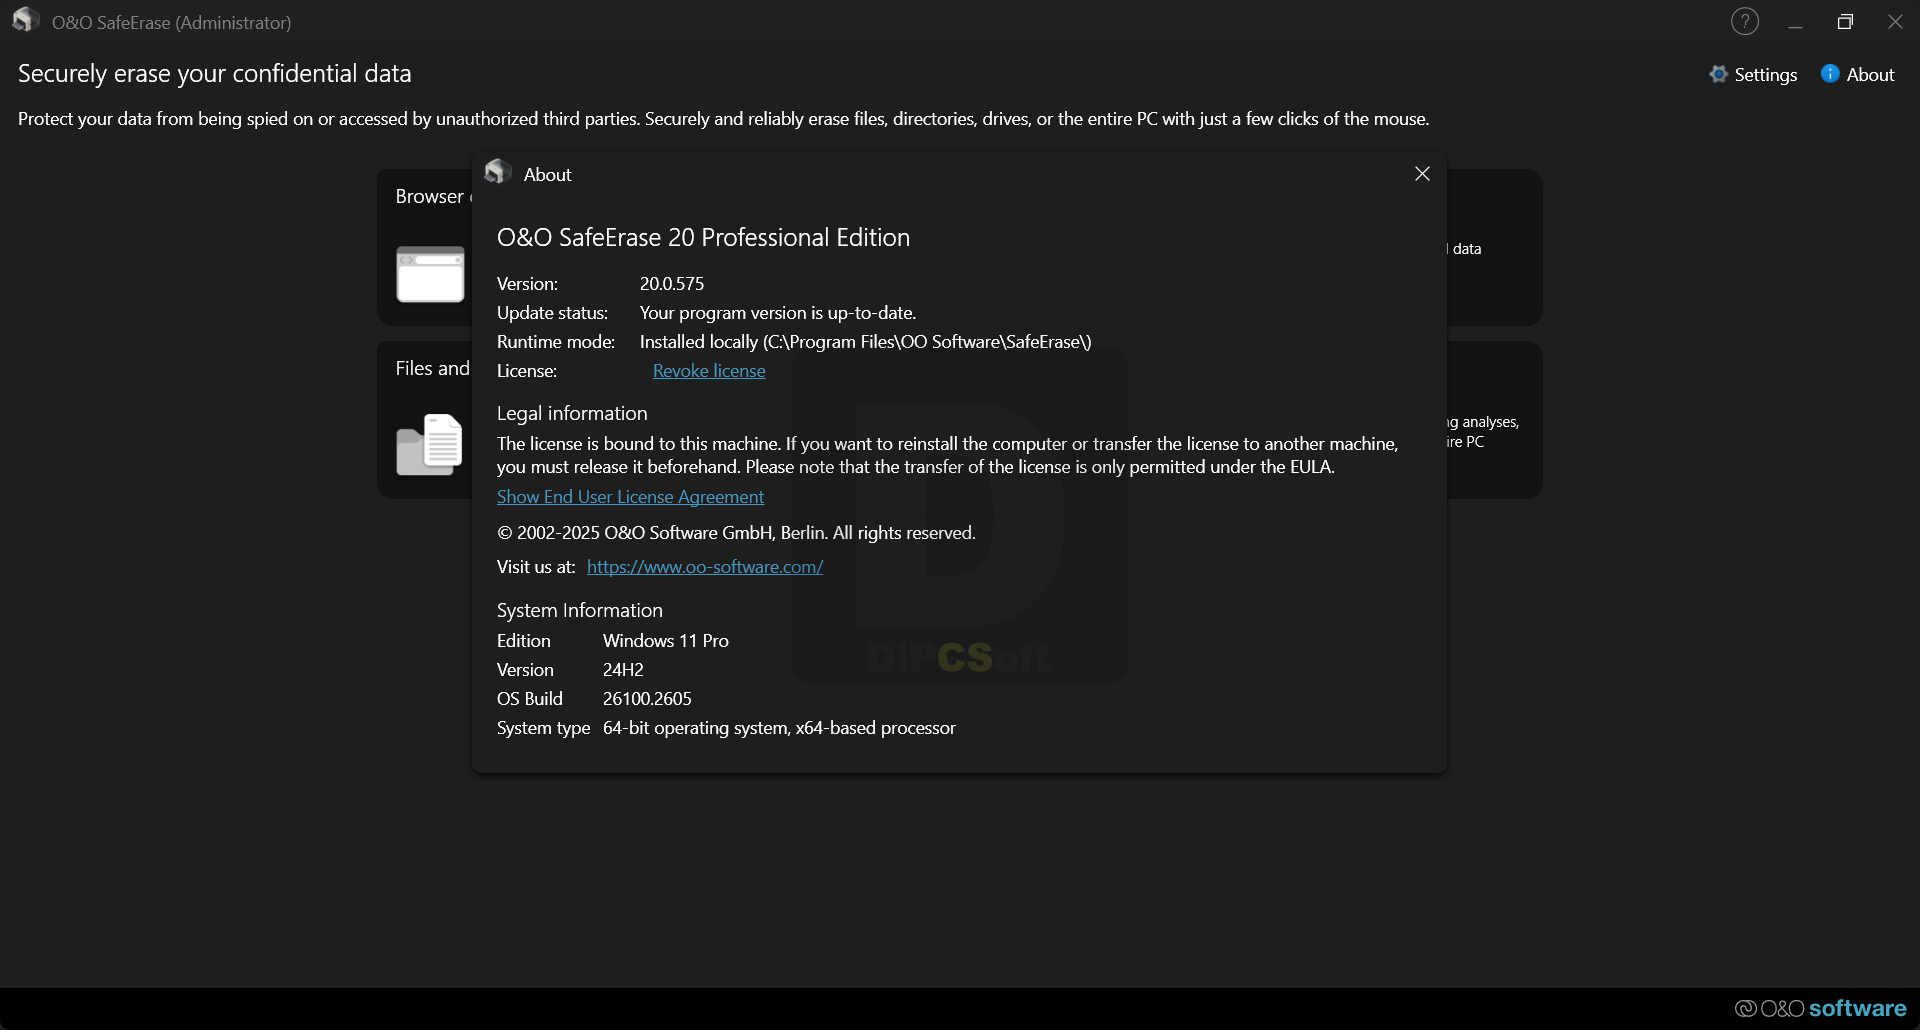The width and height of the screenshot is (1920, 1030).
Task: Click the 'Legal information' heading
Action: (572, 413)
